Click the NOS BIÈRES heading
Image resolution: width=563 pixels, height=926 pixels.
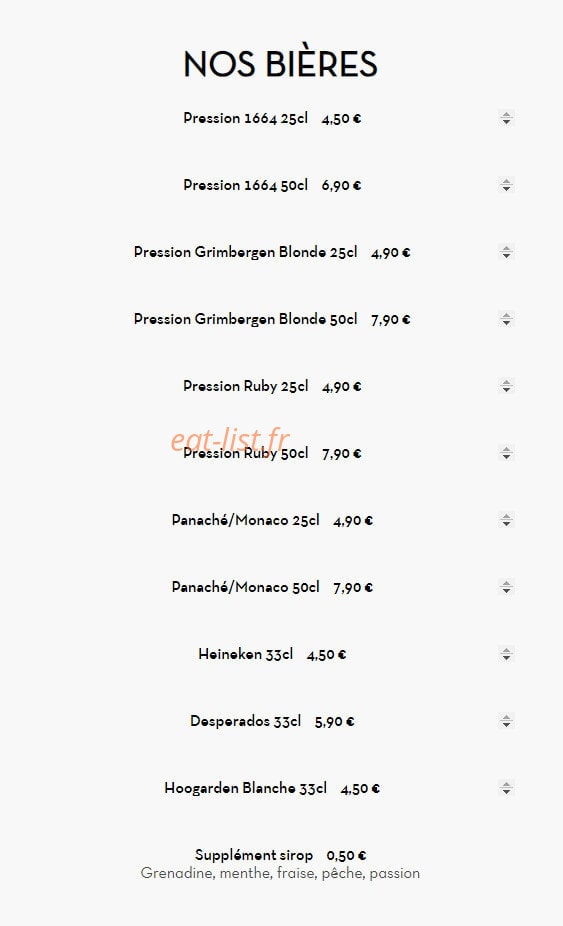click(x=281, y=63)
